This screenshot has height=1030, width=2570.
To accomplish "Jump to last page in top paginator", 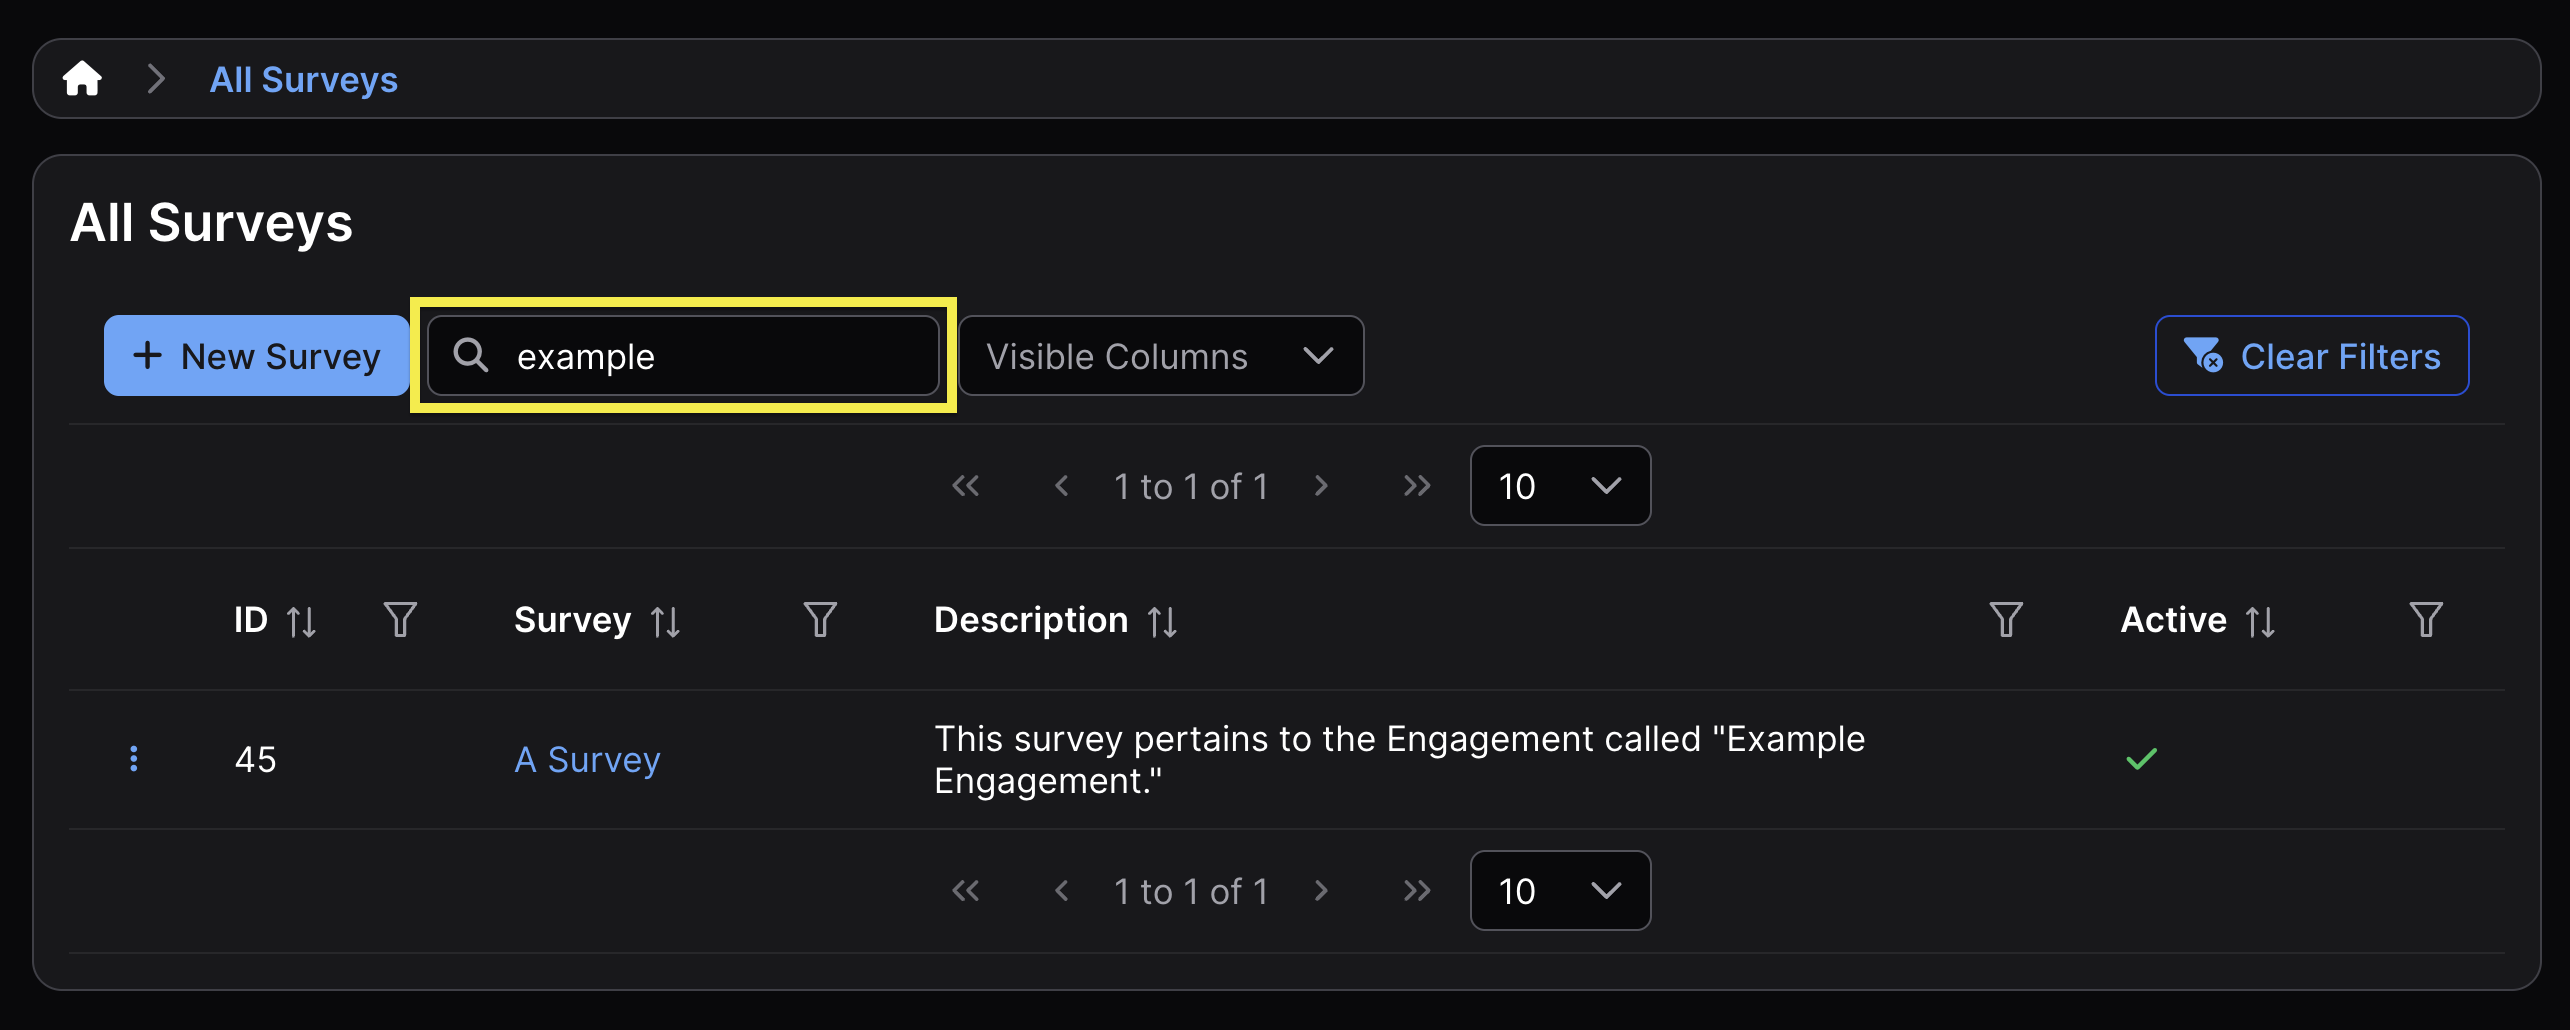I will tap(1416, 486).
